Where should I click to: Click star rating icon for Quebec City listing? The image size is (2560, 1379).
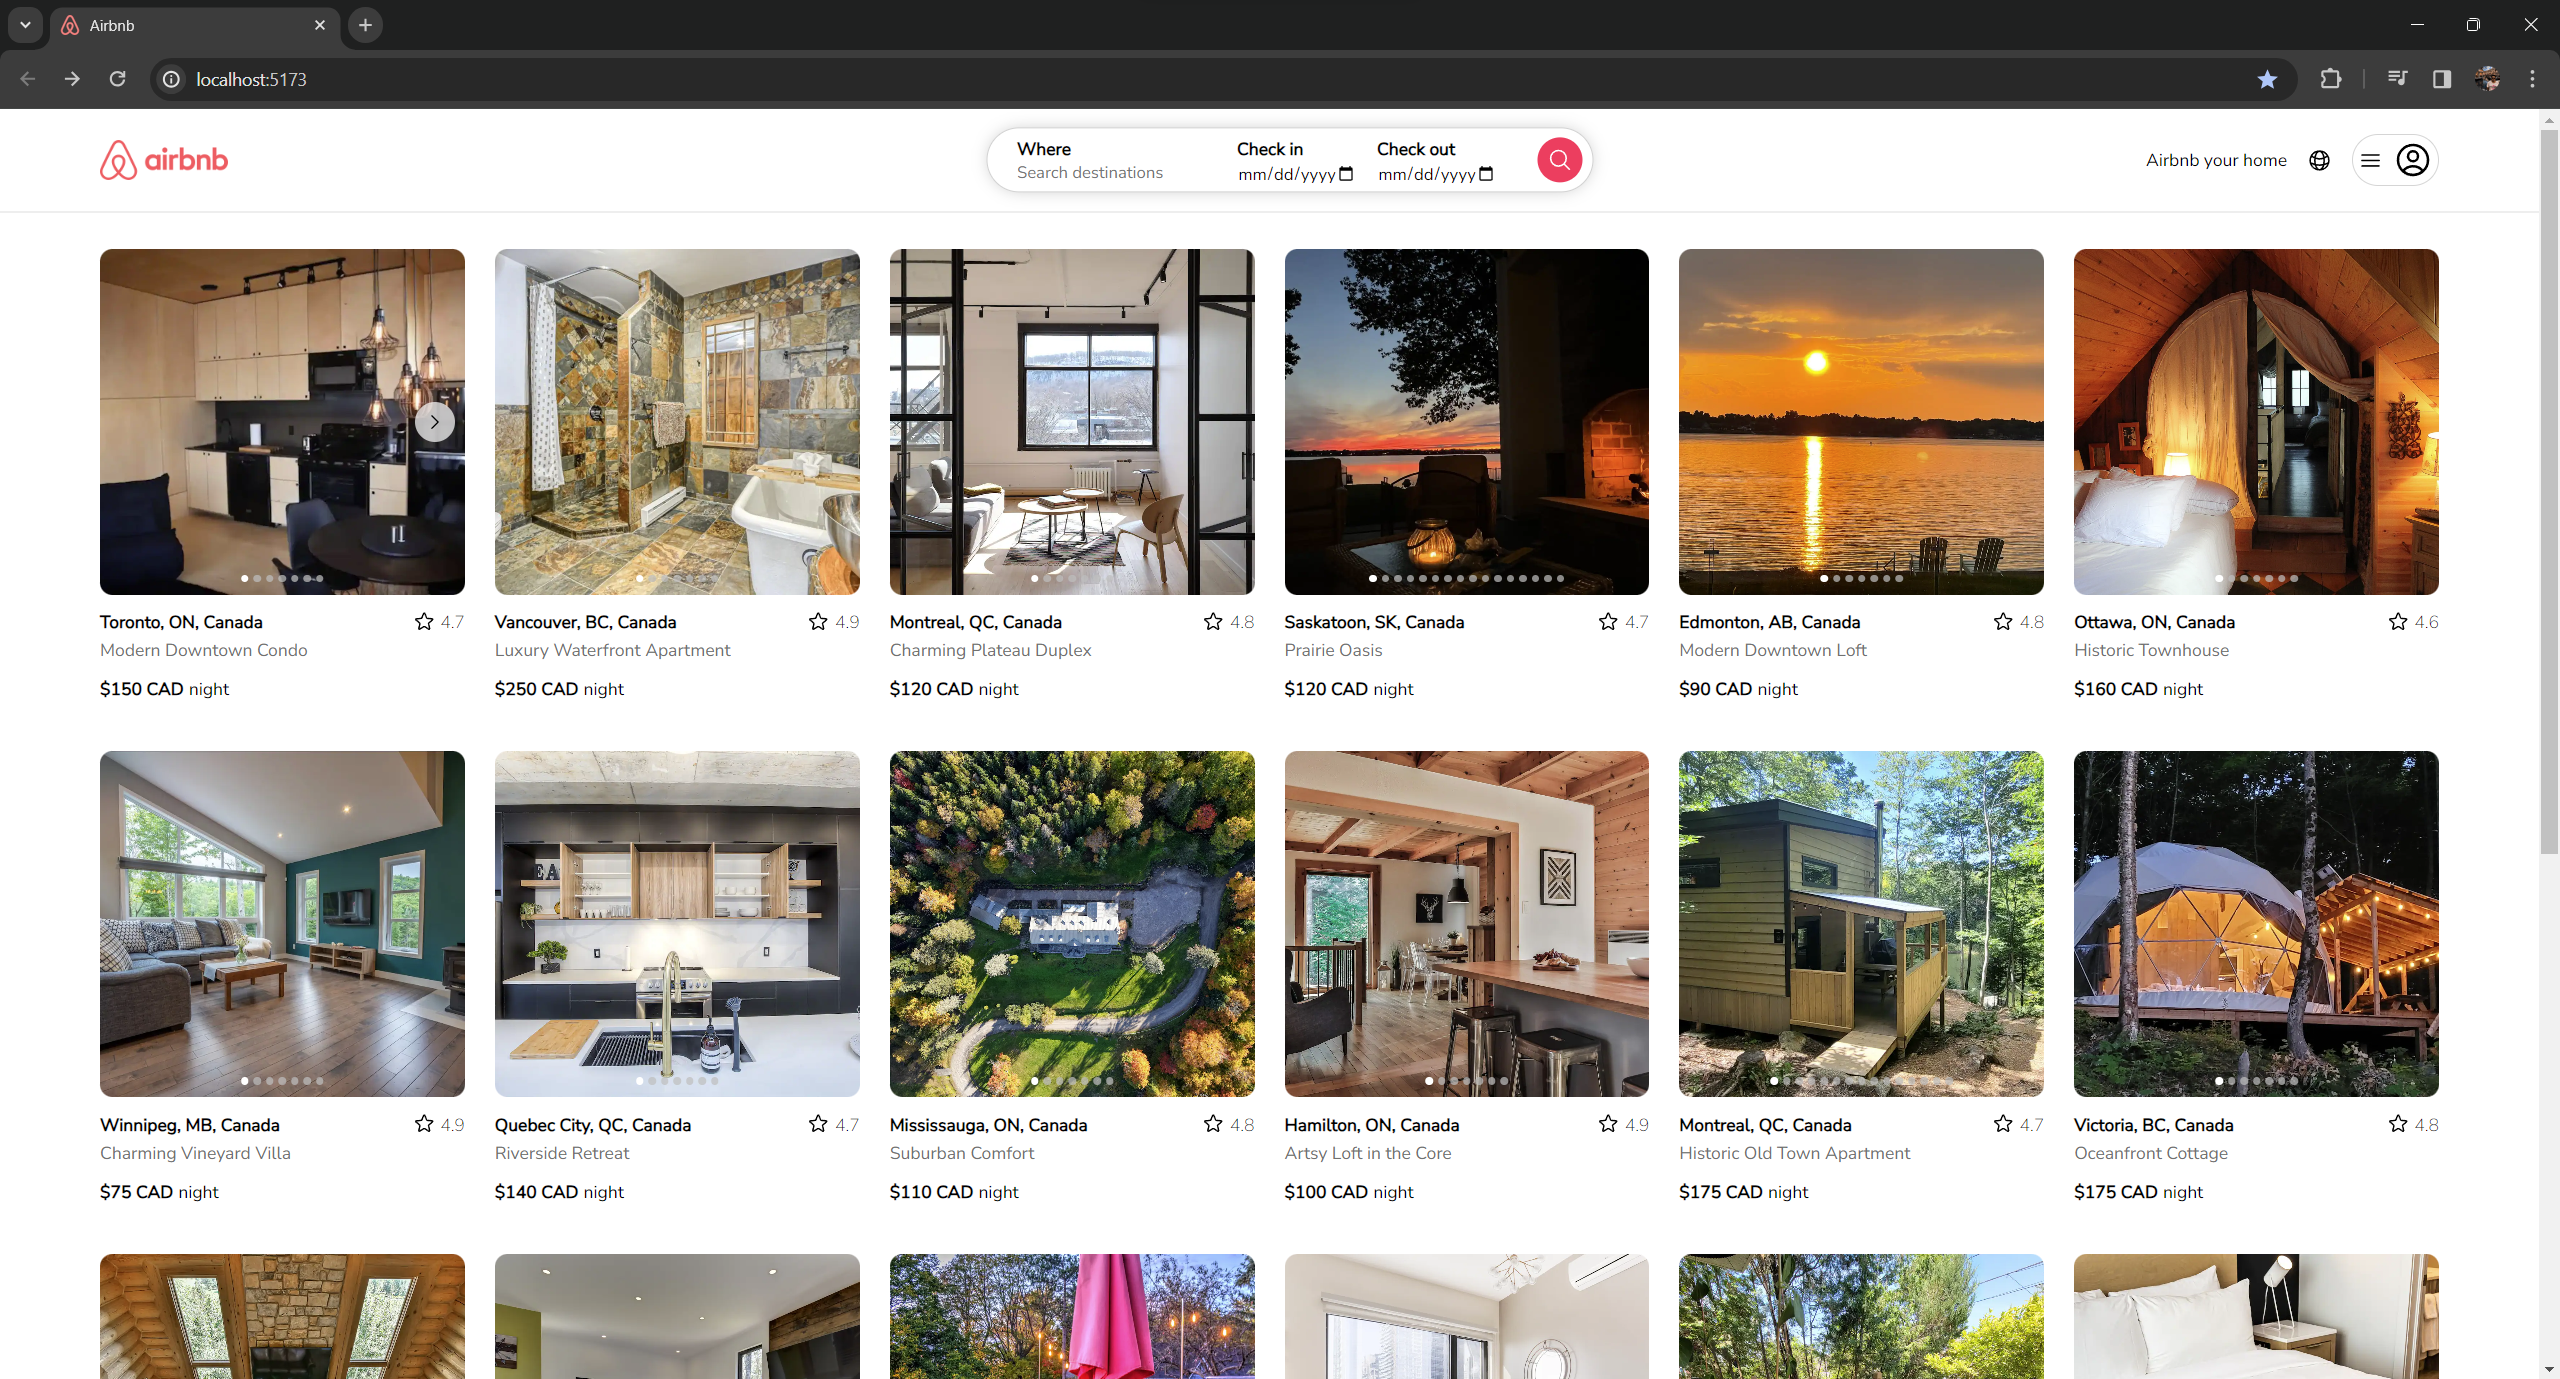[x=818, y=1124]
